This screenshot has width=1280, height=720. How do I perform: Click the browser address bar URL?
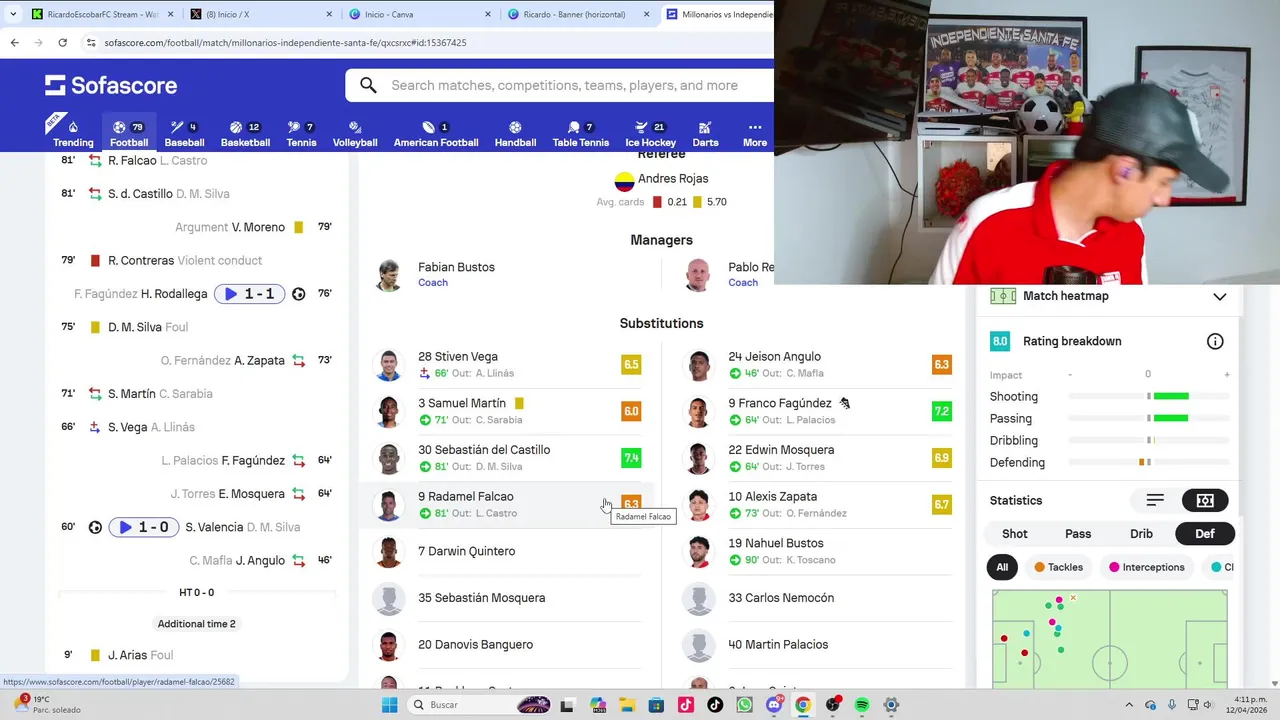(285, 43)
